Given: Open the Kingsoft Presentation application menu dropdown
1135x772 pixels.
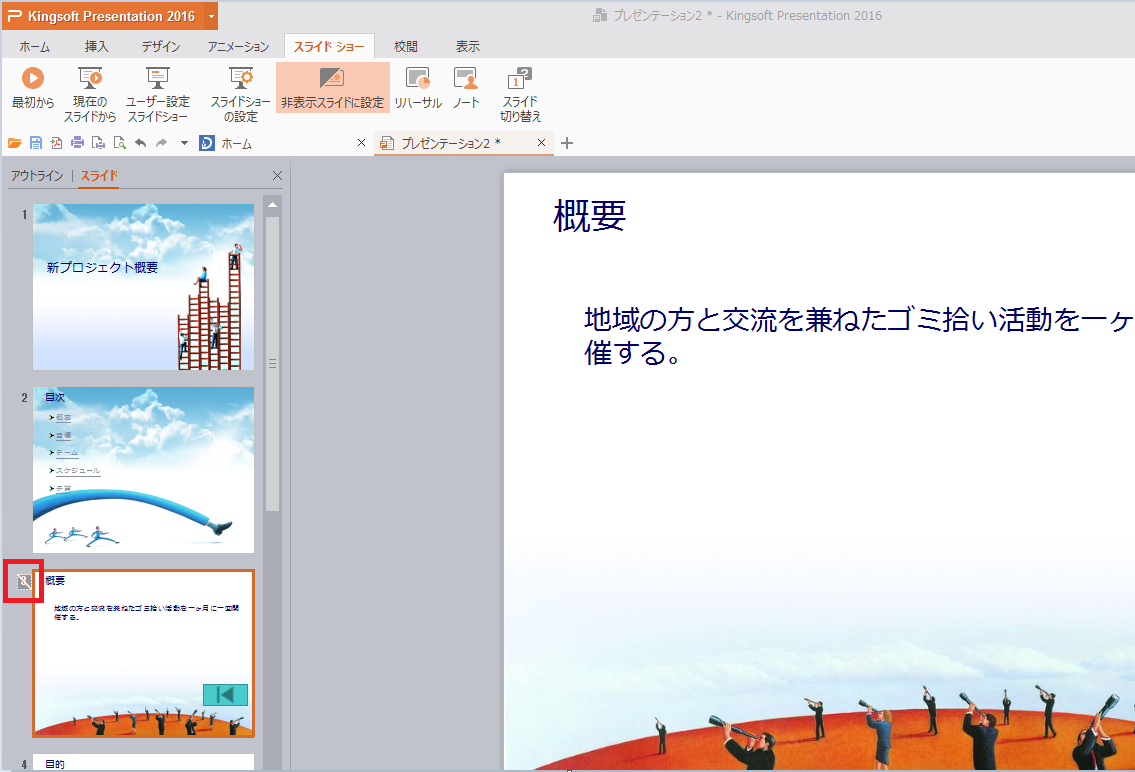Looking at the screenshot, I should click(211, 16).
